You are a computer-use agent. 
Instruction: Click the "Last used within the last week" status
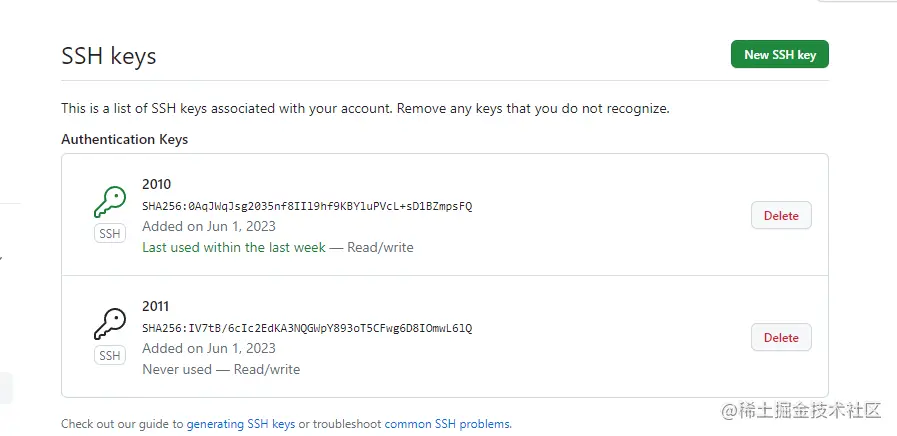click(234, 247)
